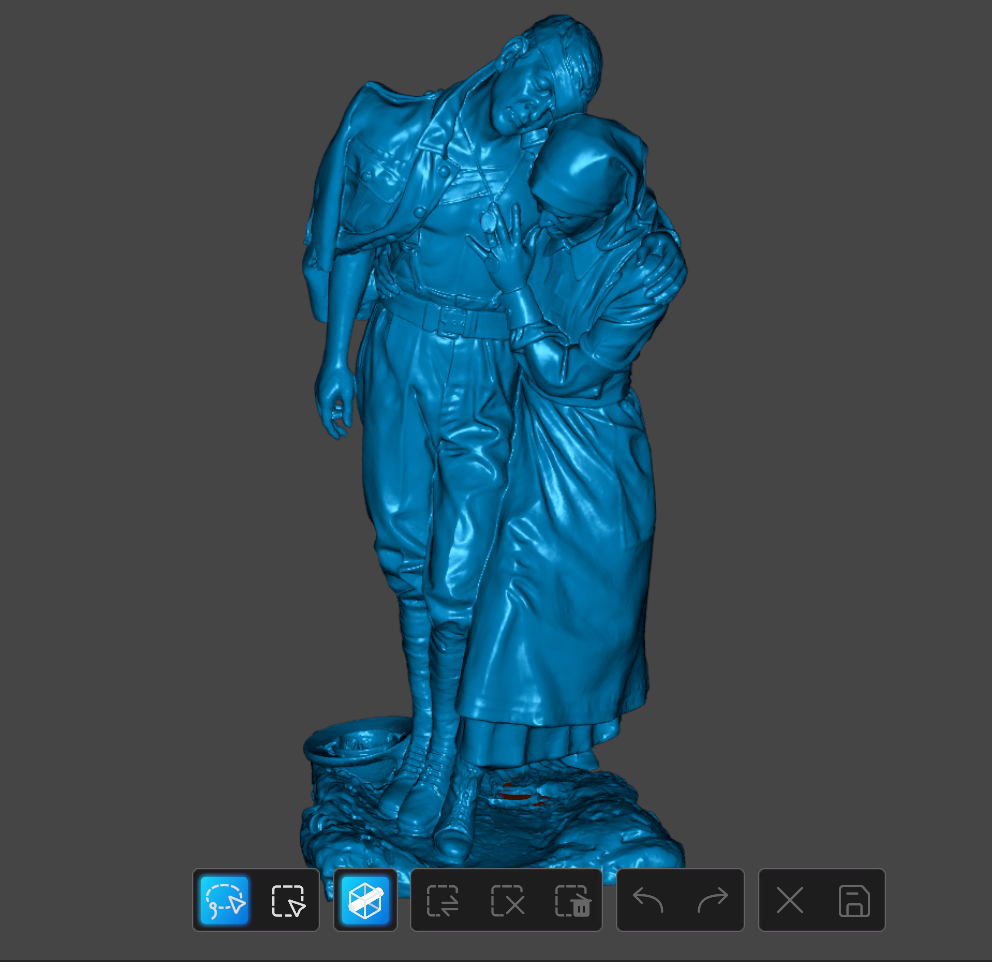Screen dimensions: 992x962
Task: Switch to the rectangle selection tool
Action: 288,900
